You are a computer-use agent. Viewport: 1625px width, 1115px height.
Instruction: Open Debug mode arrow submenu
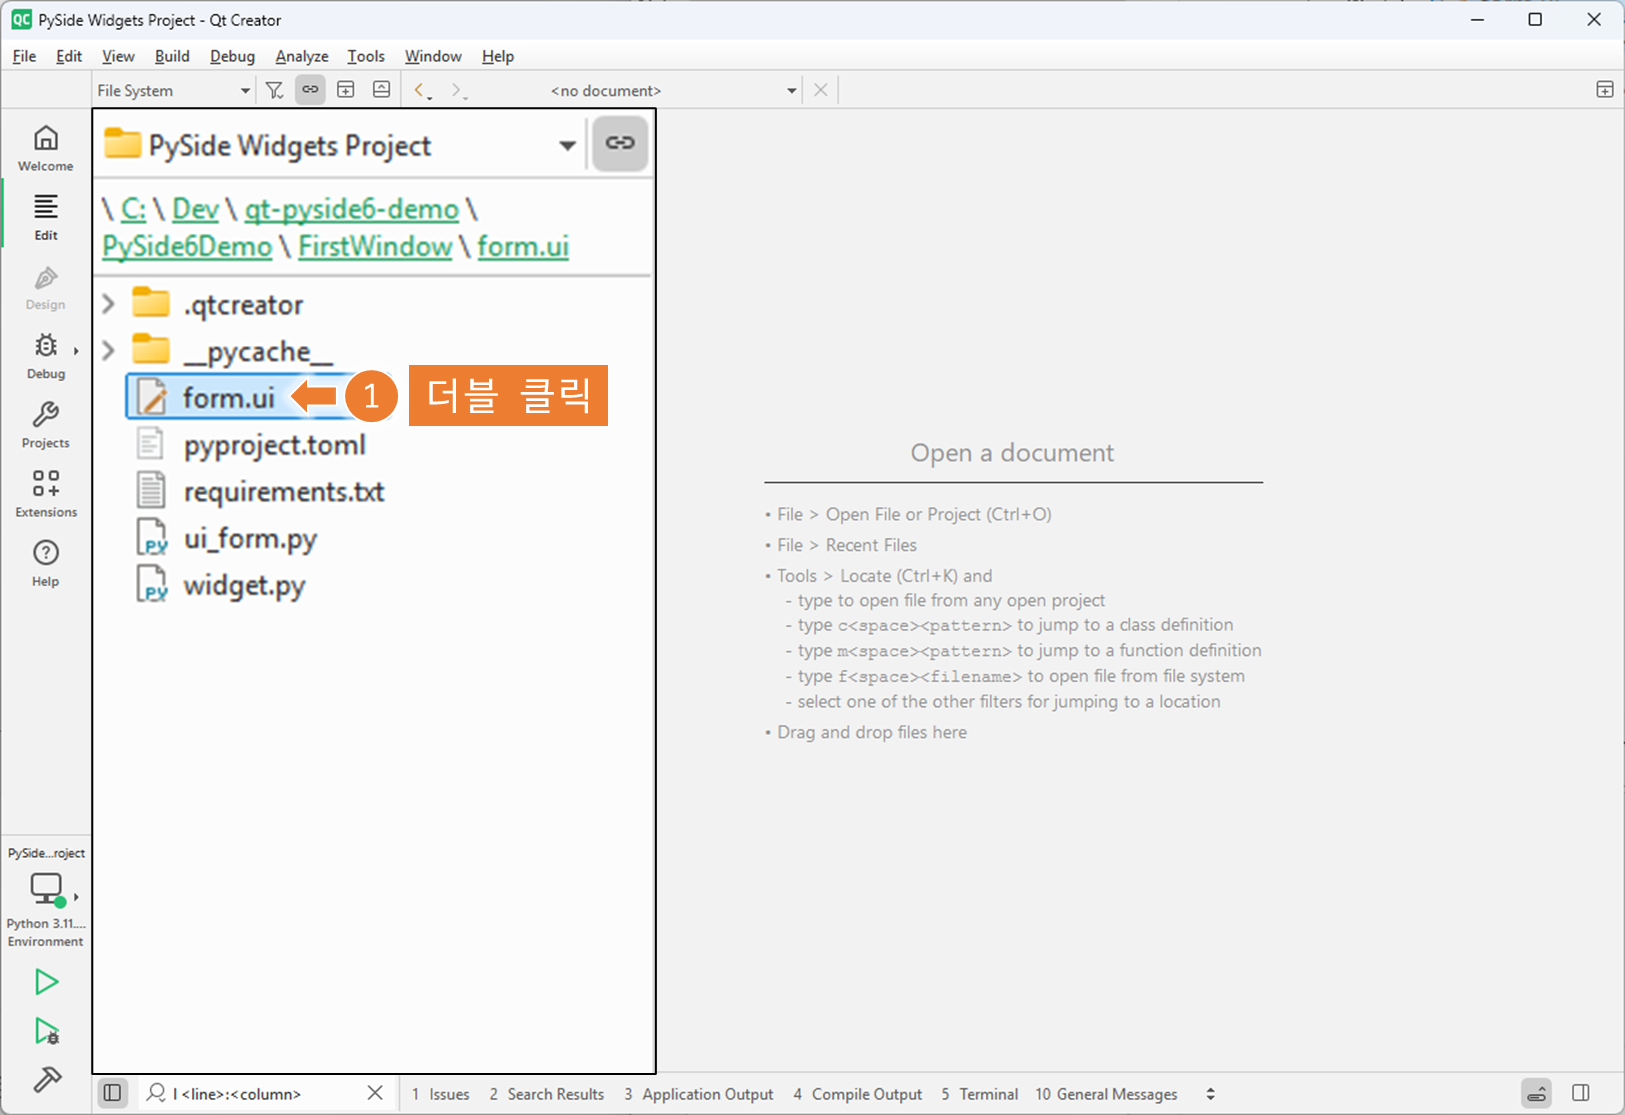click(76, 351)
